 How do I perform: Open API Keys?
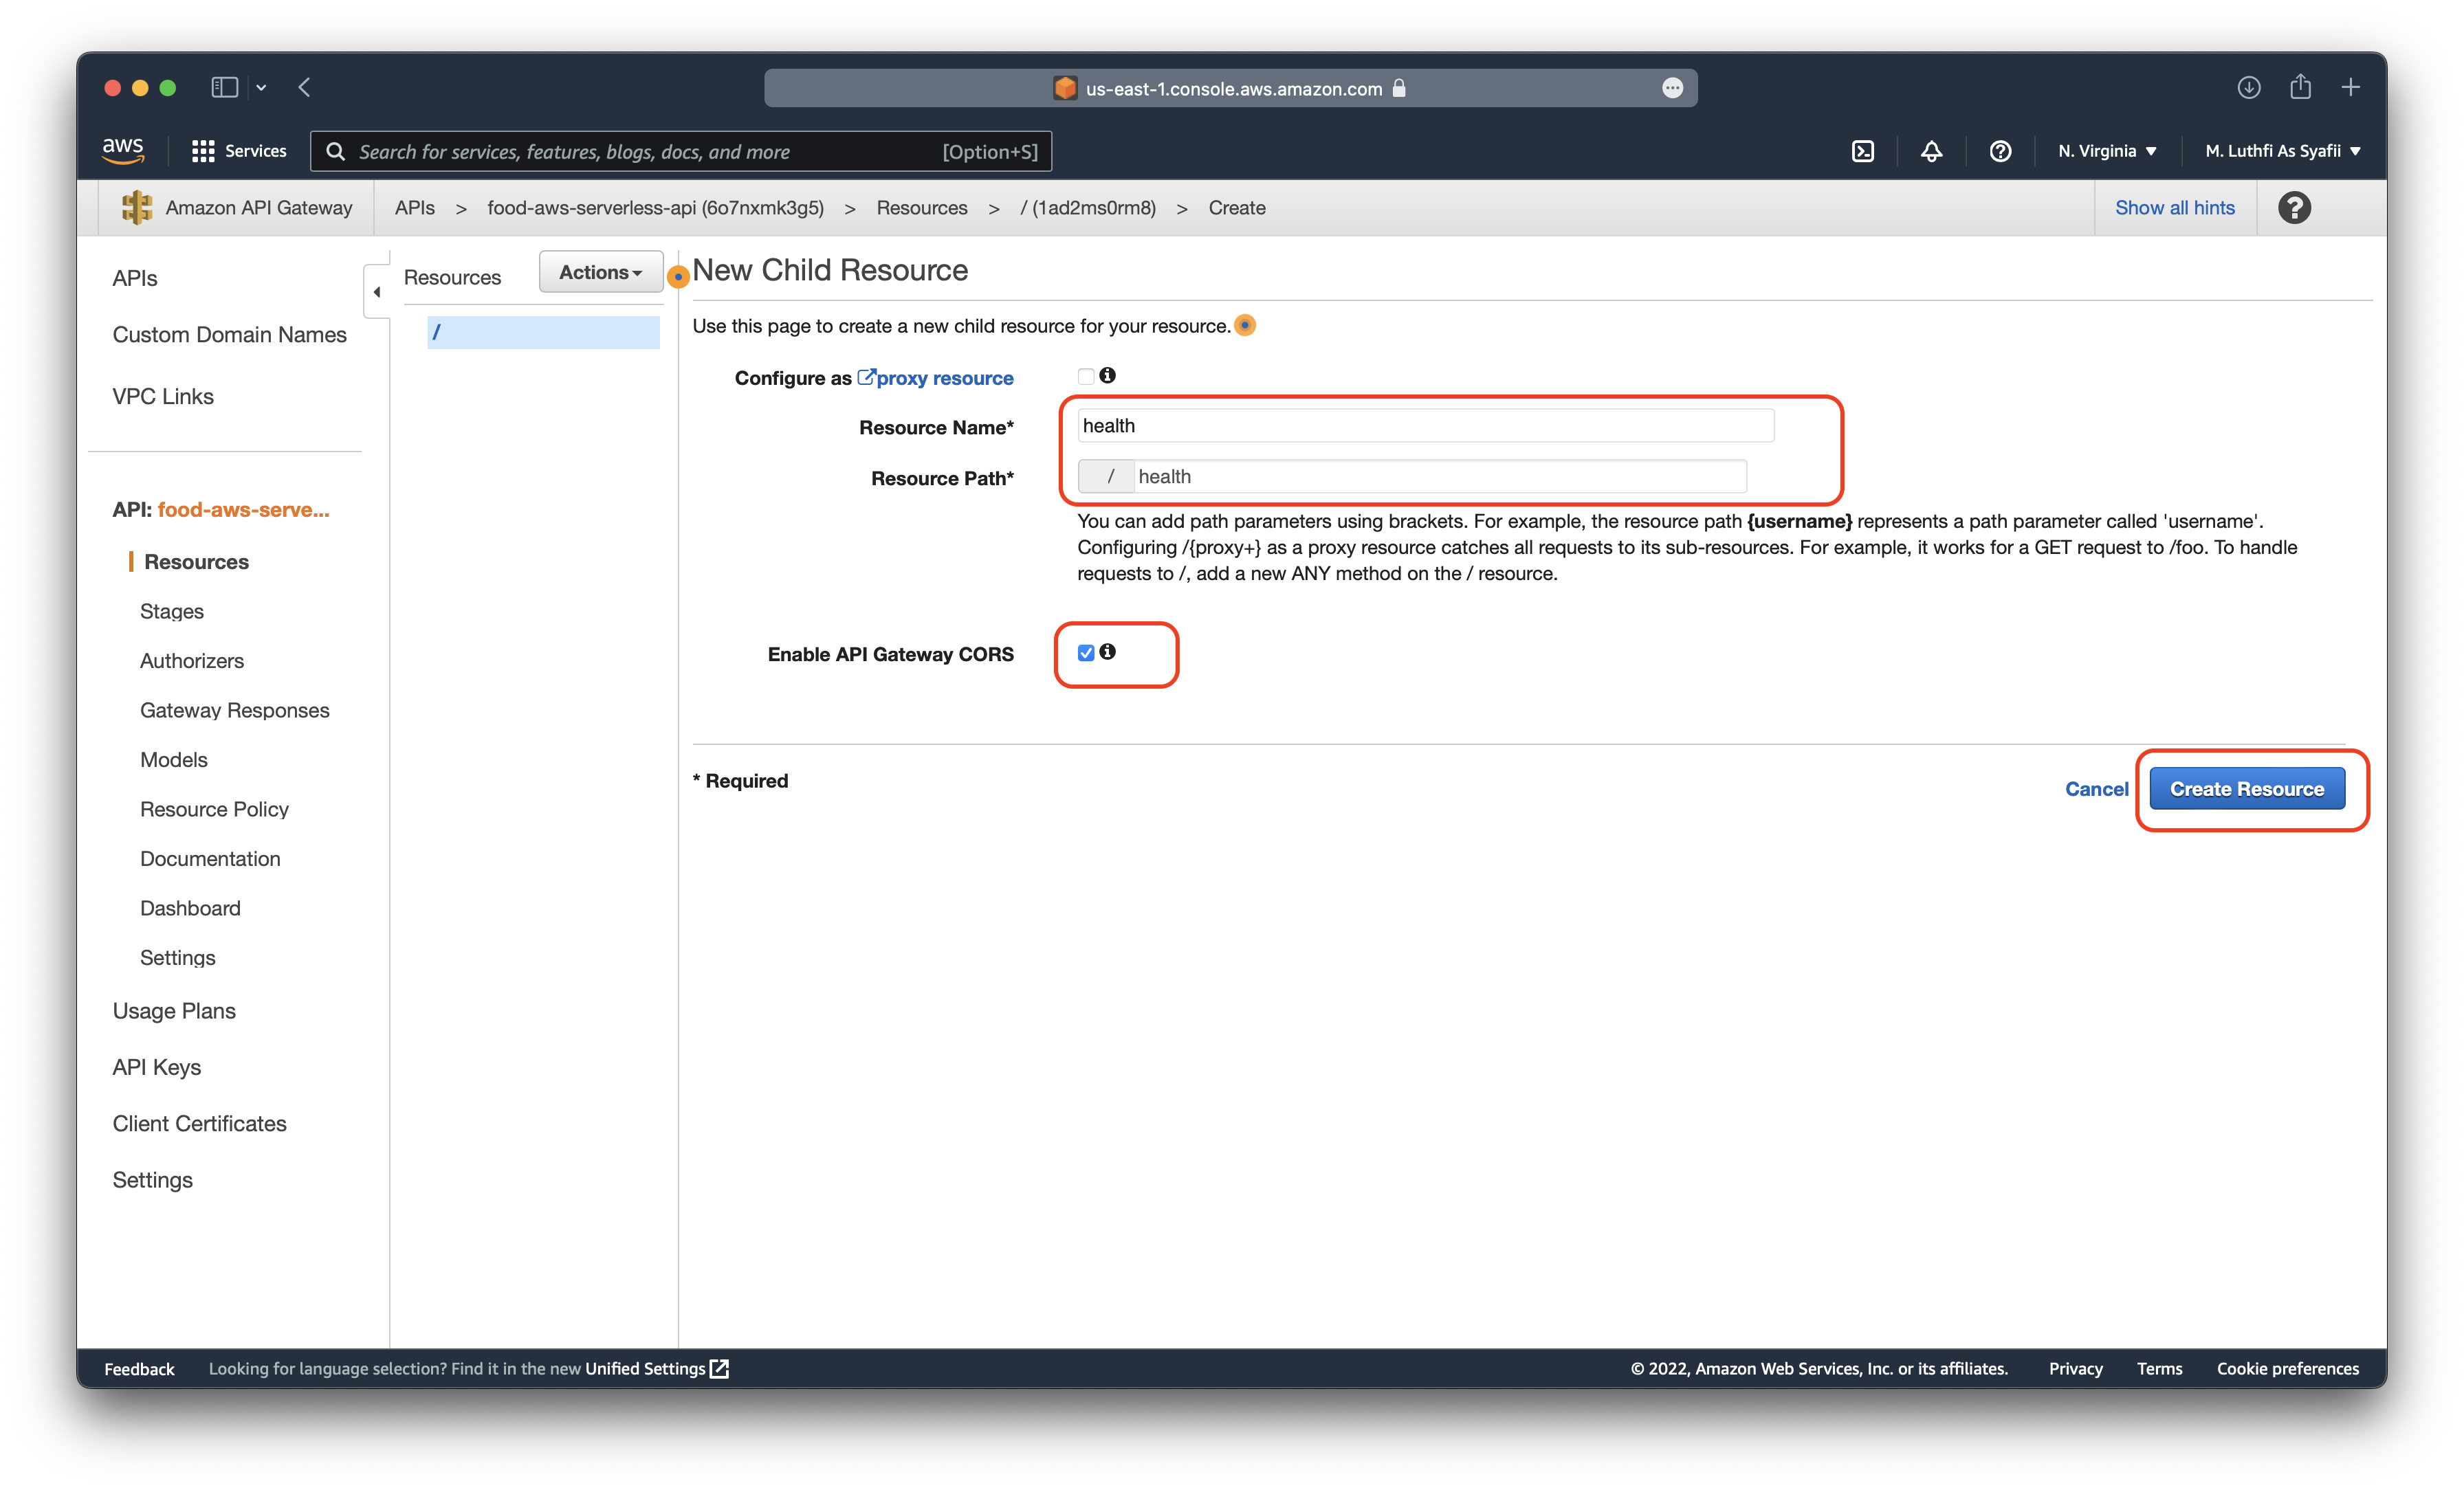click(x=157, y=1067)
